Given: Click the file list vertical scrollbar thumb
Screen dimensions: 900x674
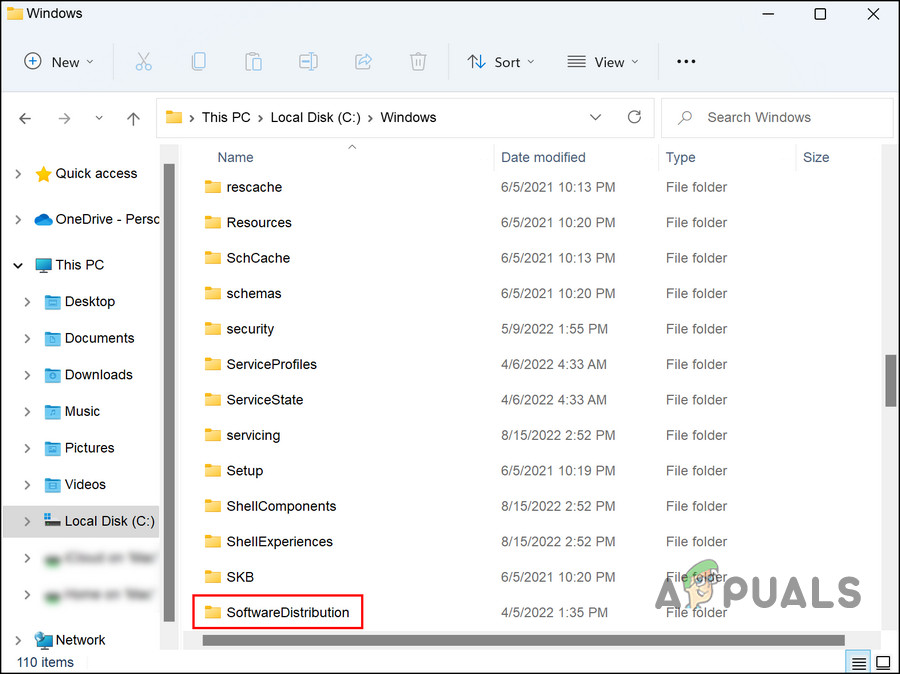Looking at the screenshot, I should click(x=890, y=380).
